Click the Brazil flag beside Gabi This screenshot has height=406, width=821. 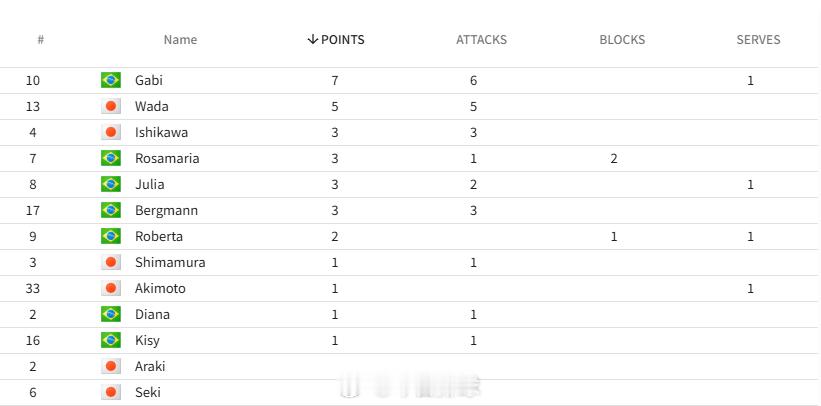pyautogui.click(x=110, y=80)
